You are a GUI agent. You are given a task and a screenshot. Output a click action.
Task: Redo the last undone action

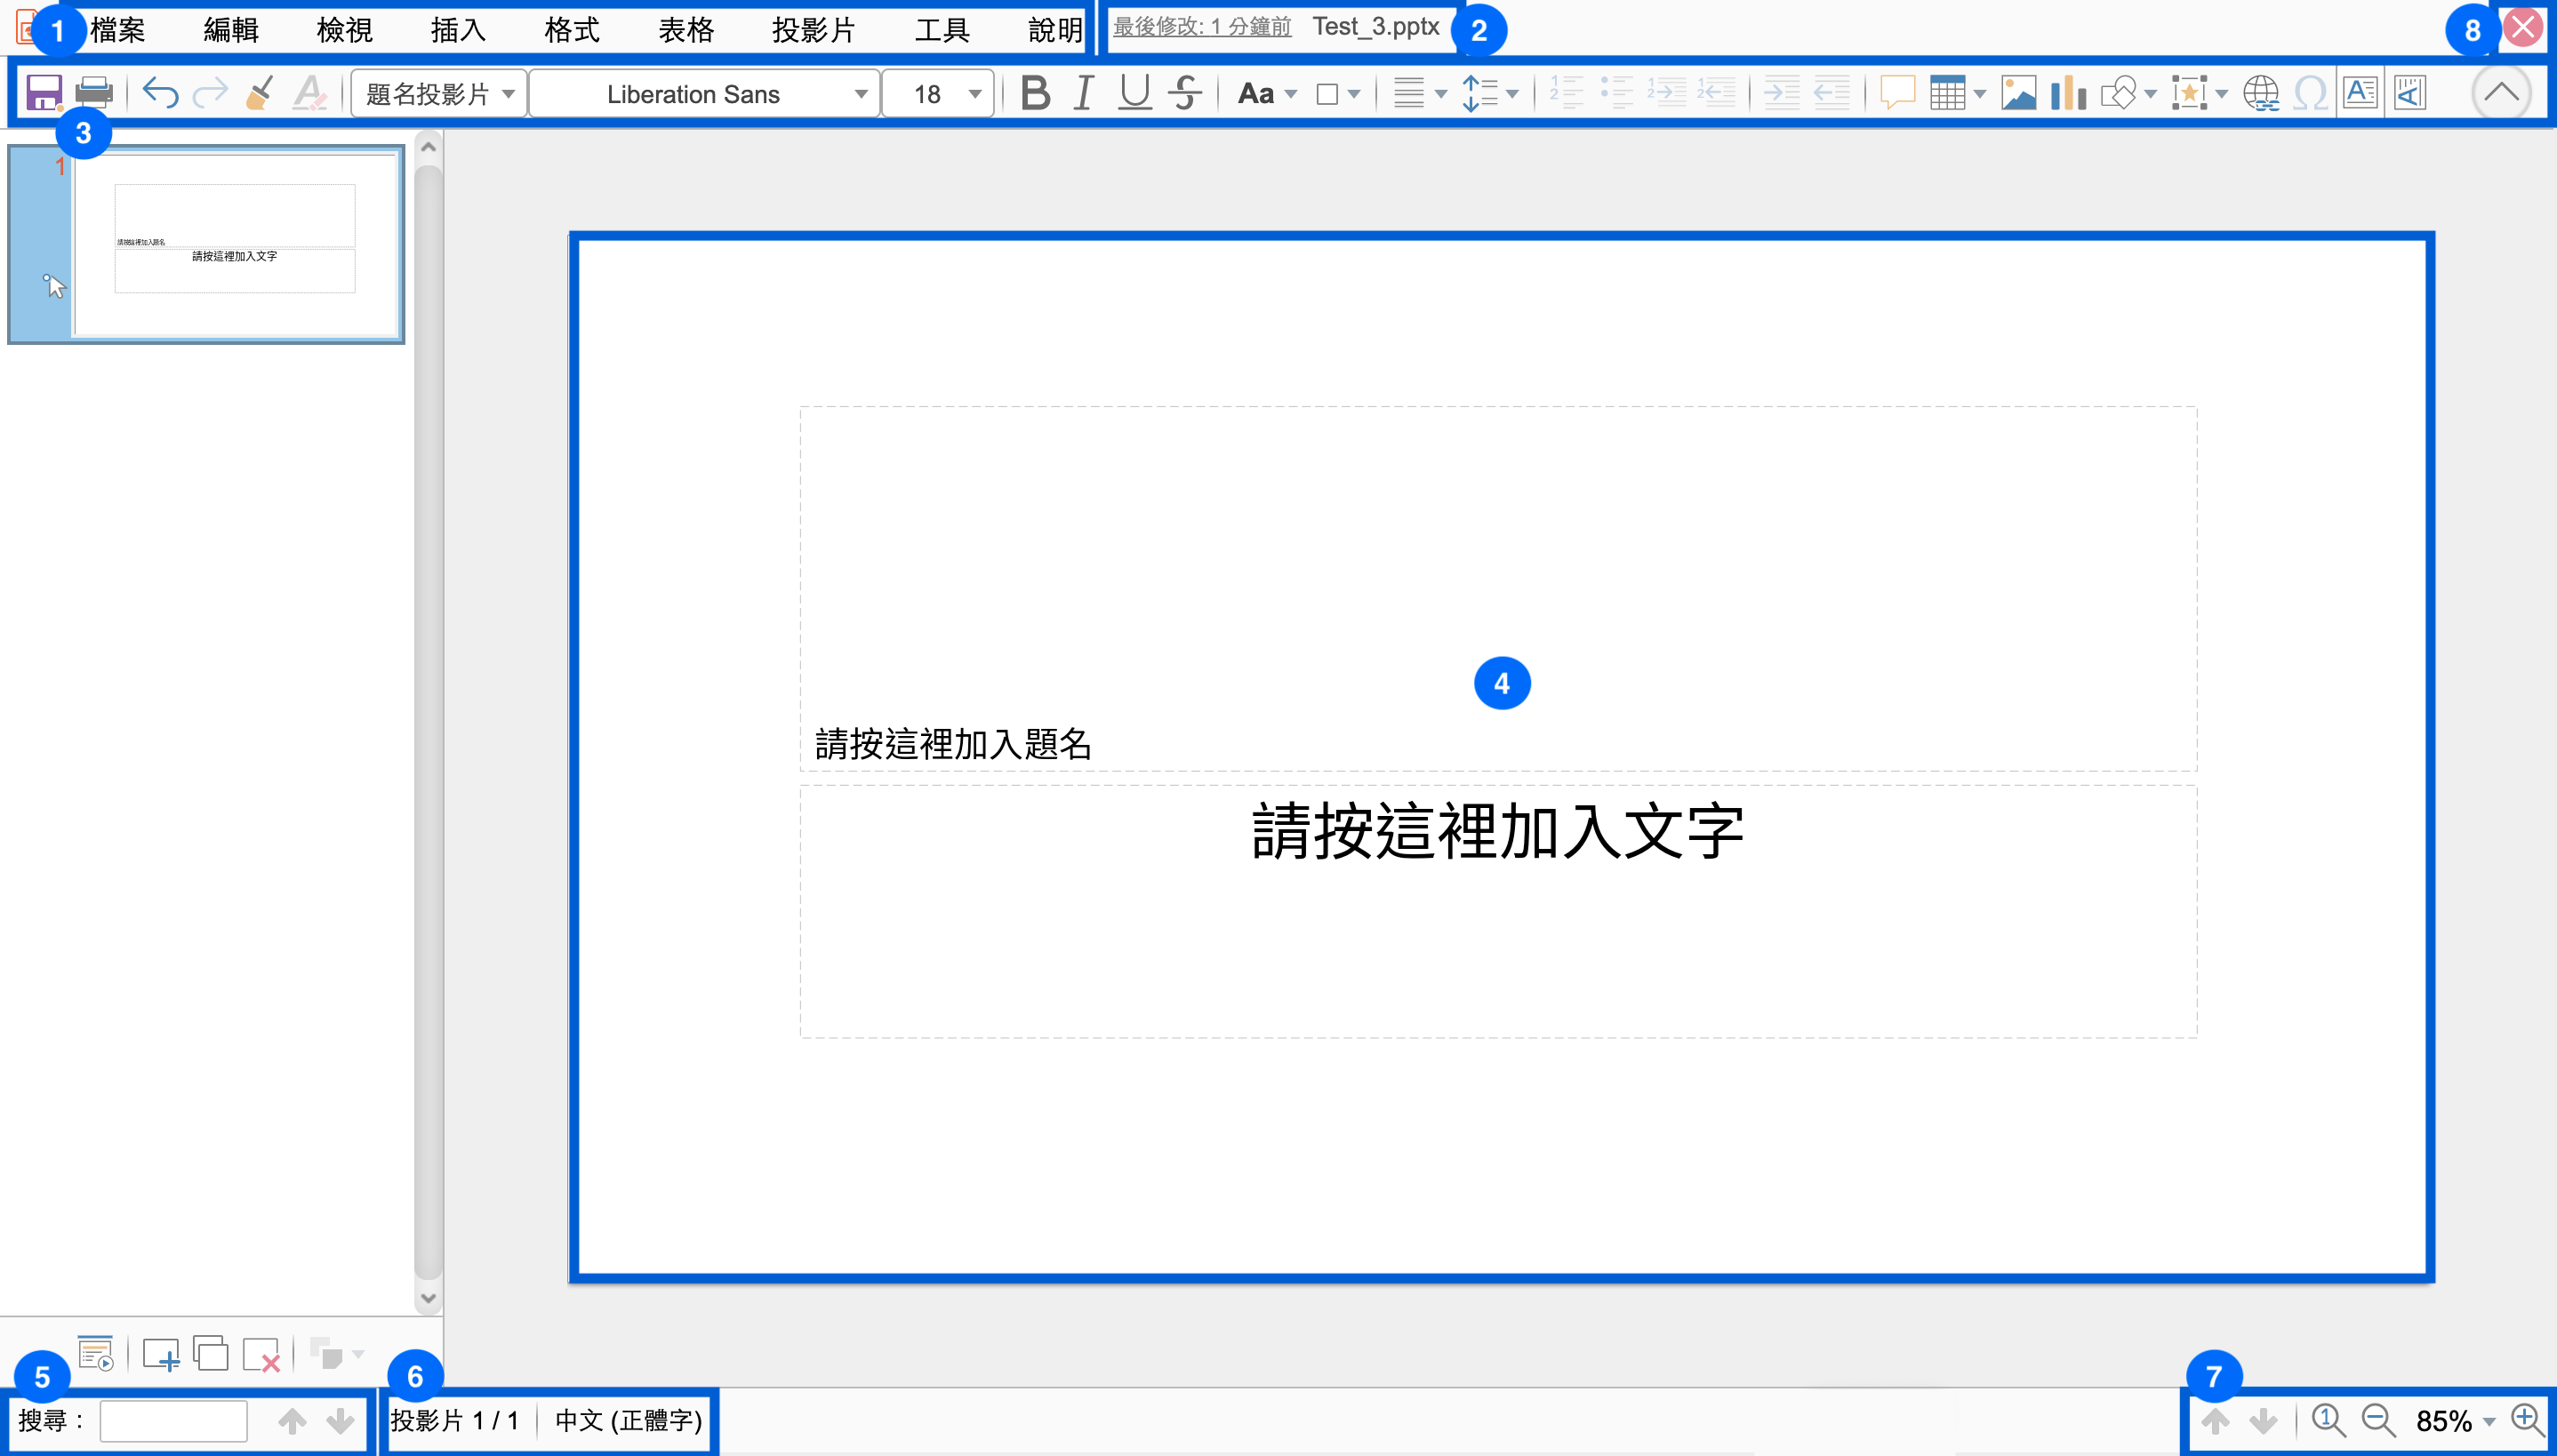(x=210, y=93)
